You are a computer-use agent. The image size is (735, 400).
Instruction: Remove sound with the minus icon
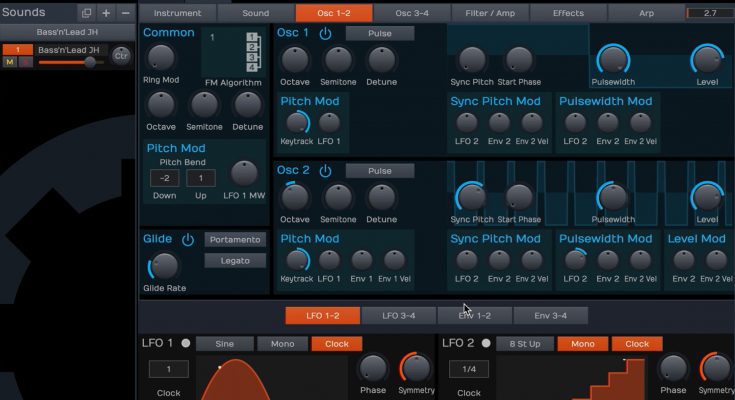[x=125, y=13]
